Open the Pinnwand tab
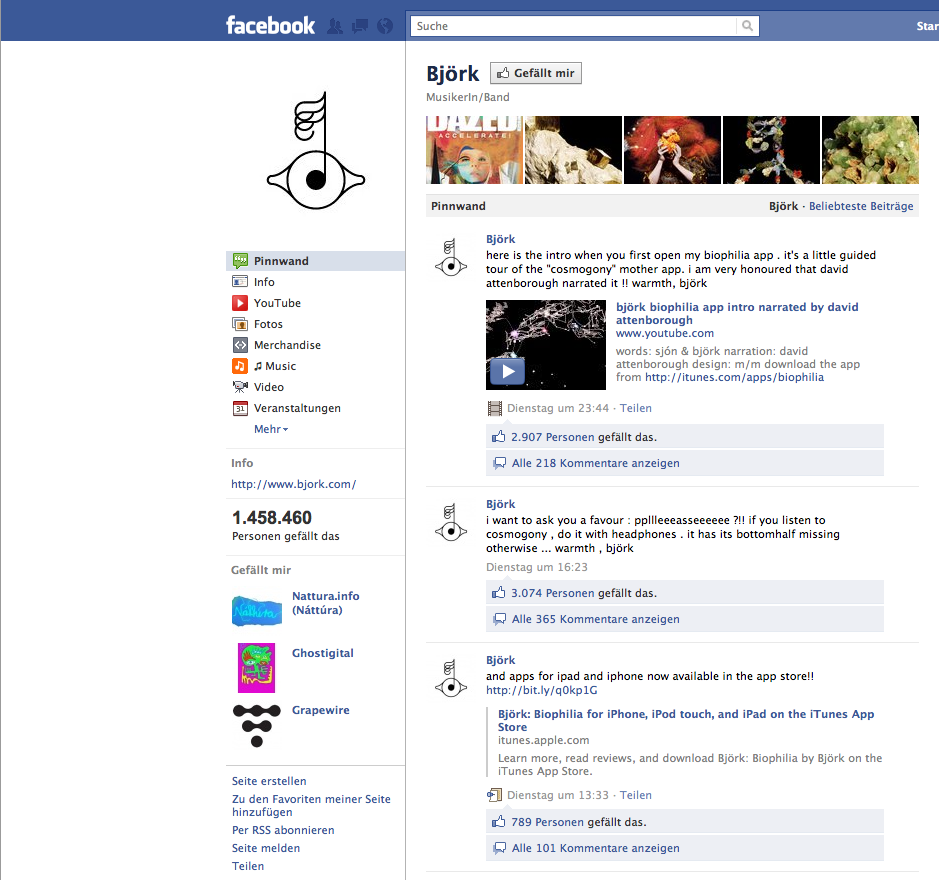 point(315,261)
